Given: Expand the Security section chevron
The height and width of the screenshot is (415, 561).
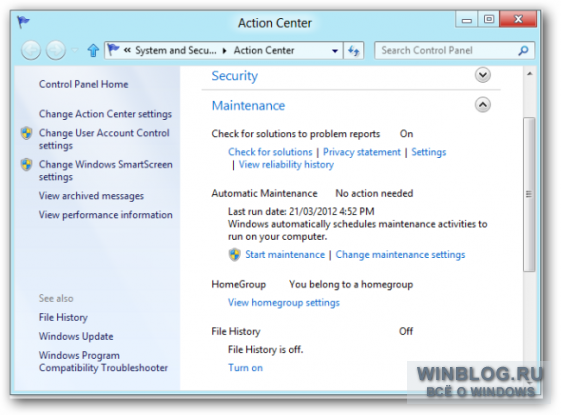Looking at the screenshot, I should tap(483, 75).
